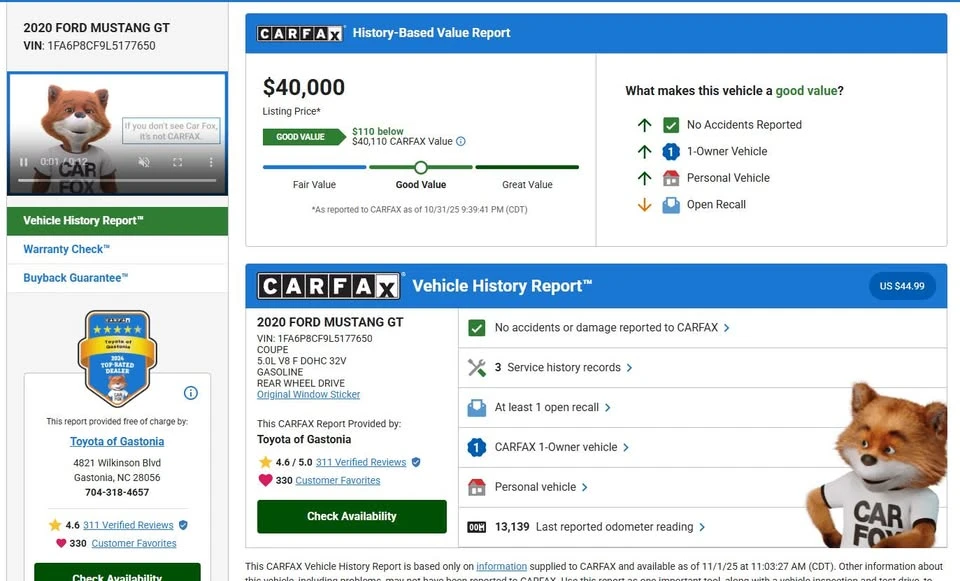The image size is (960, 581).
Task: Open video more options menu
Action: (x=211, y=162)
